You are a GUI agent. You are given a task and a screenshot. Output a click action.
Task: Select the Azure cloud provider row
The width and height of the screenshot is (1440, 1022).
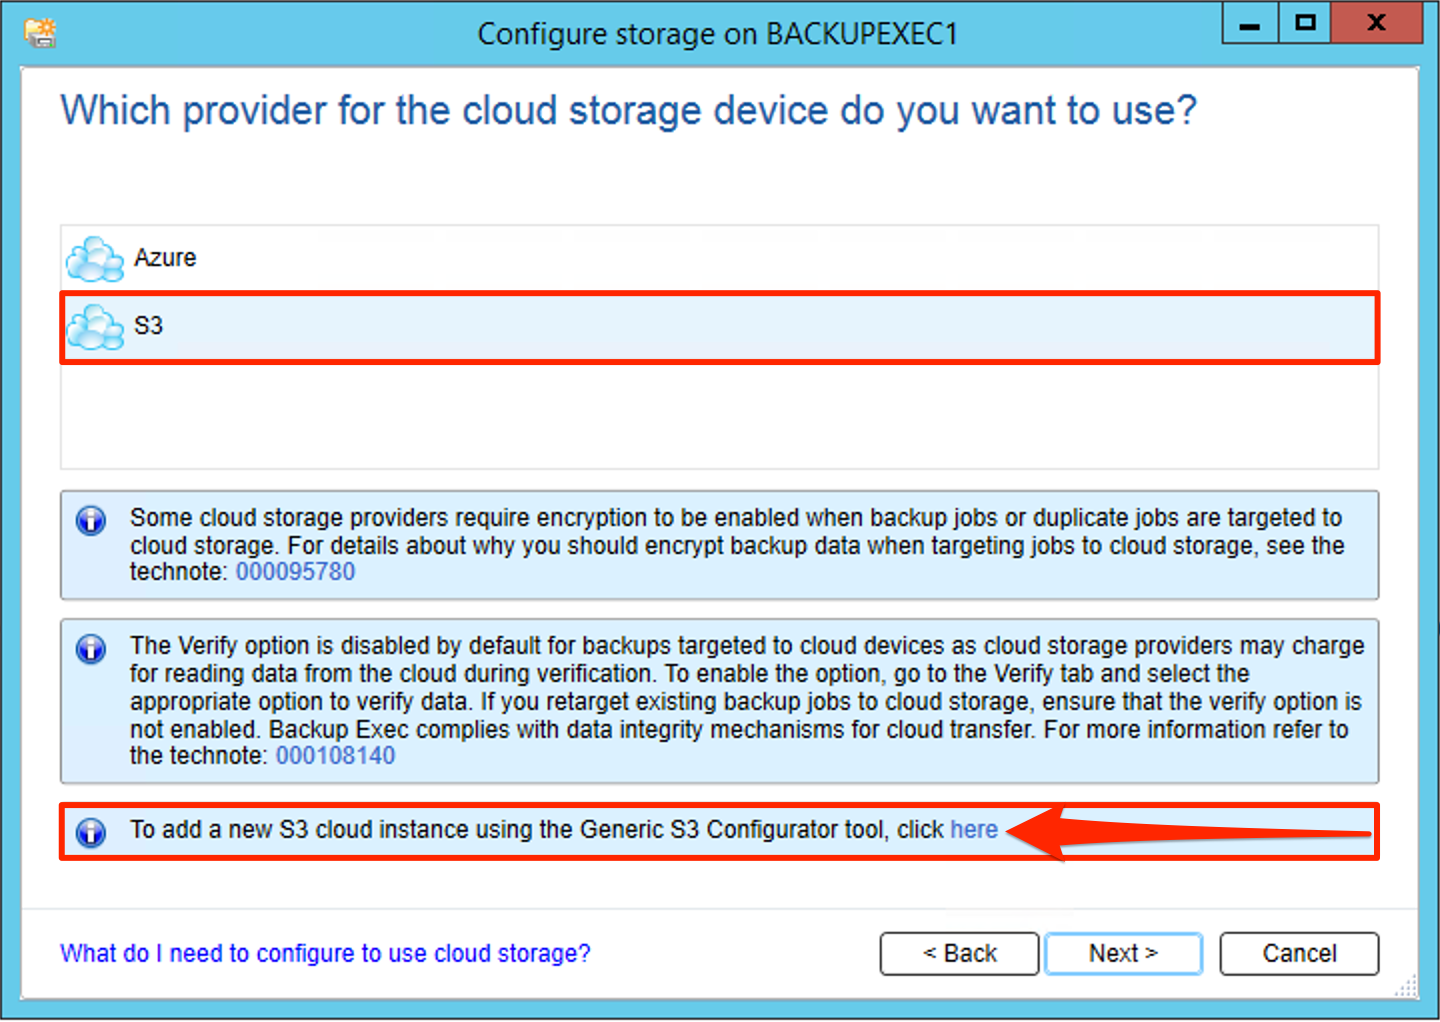pos(719,258)
